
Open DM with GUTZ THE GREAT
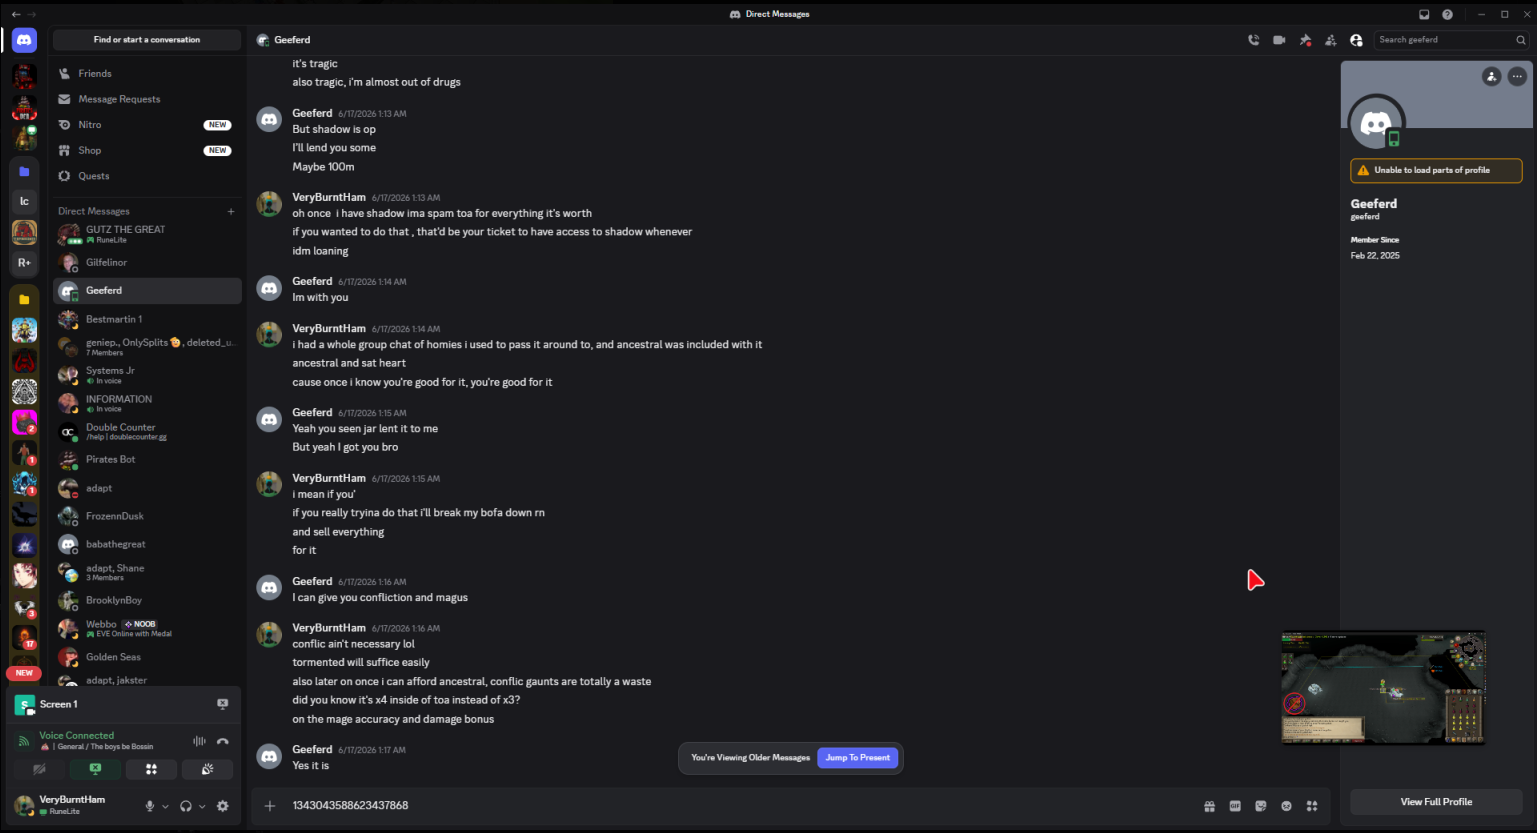[x=147, y=234]
